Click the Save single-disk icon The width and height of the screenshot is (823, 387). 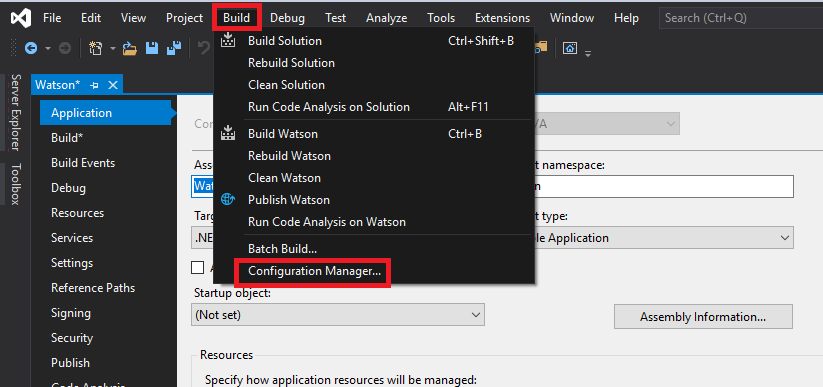[x=152, y=49]
